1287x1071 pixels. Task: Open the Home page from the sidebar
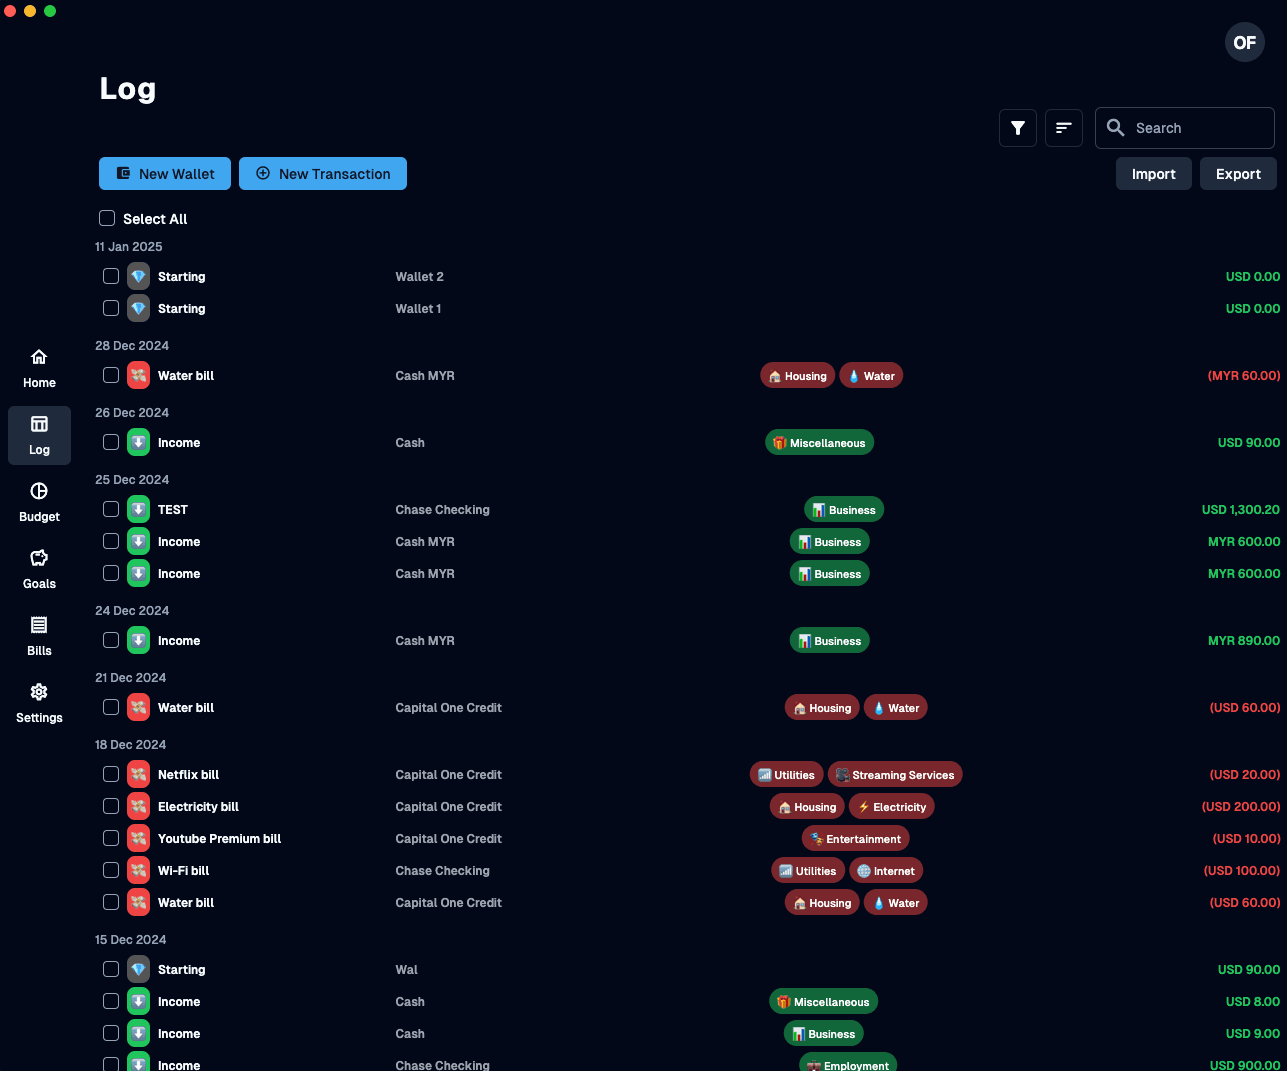coord(39,366)
